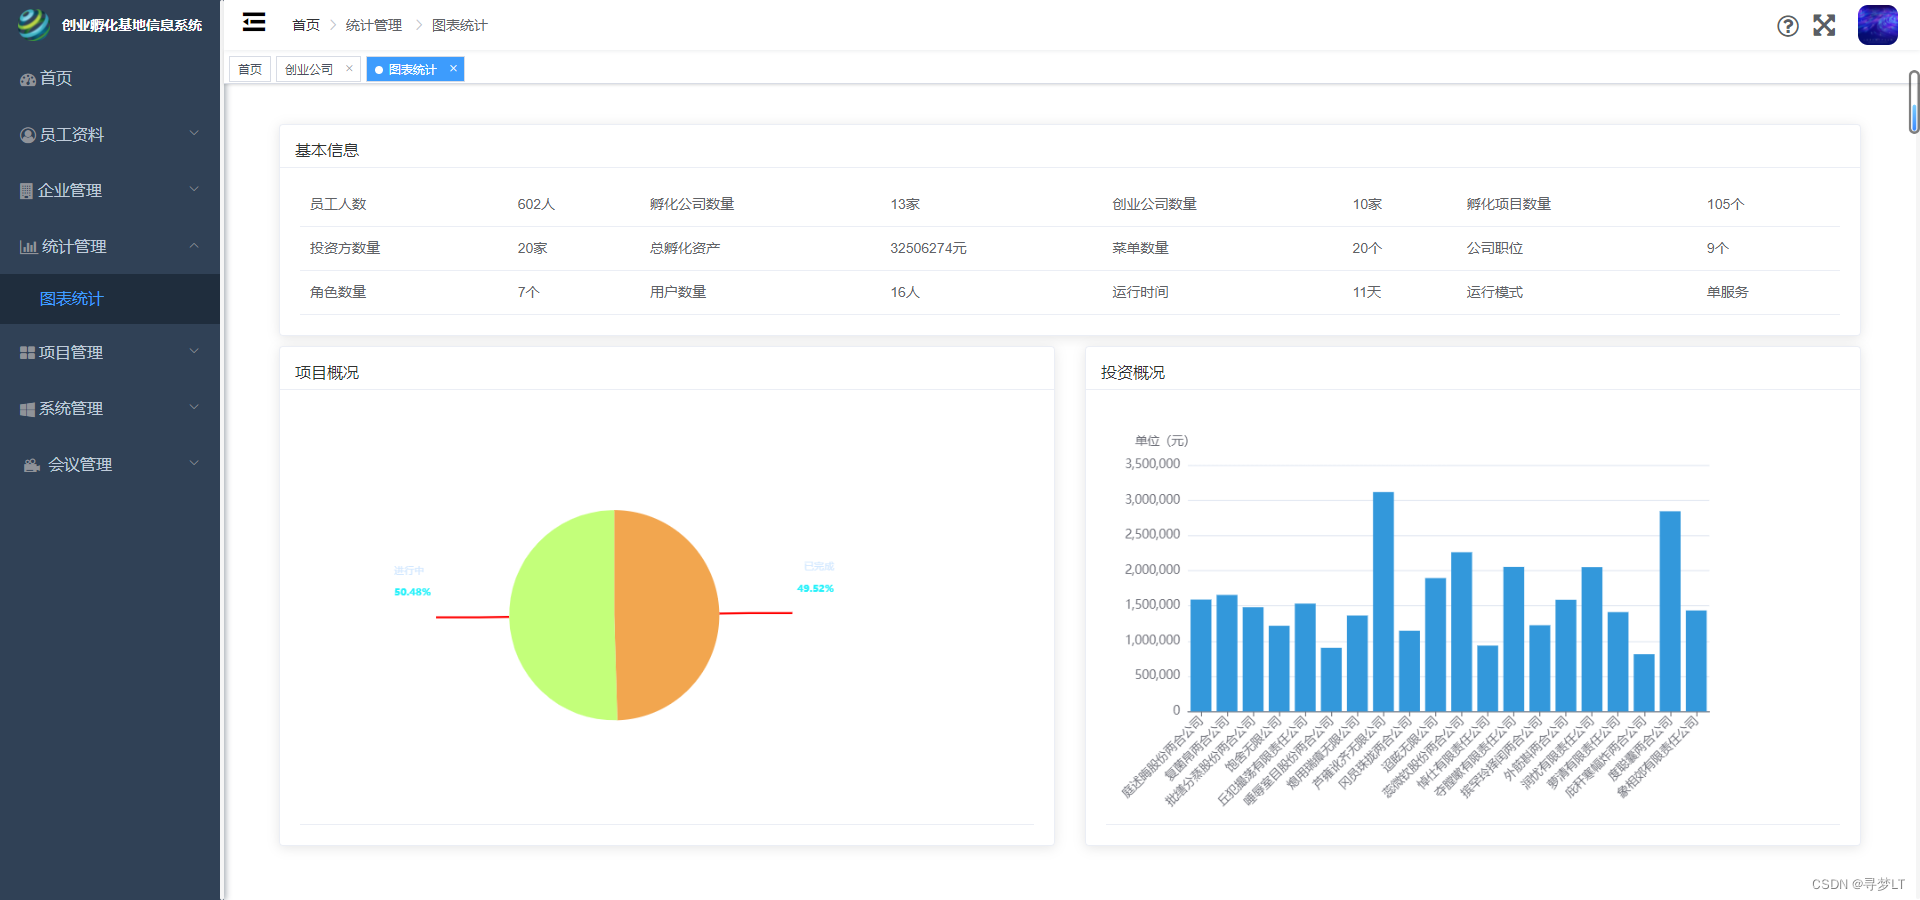Switch to the 首页 page tab
The height and width of the screenshot is (900, 1920).
coord(250,69)
